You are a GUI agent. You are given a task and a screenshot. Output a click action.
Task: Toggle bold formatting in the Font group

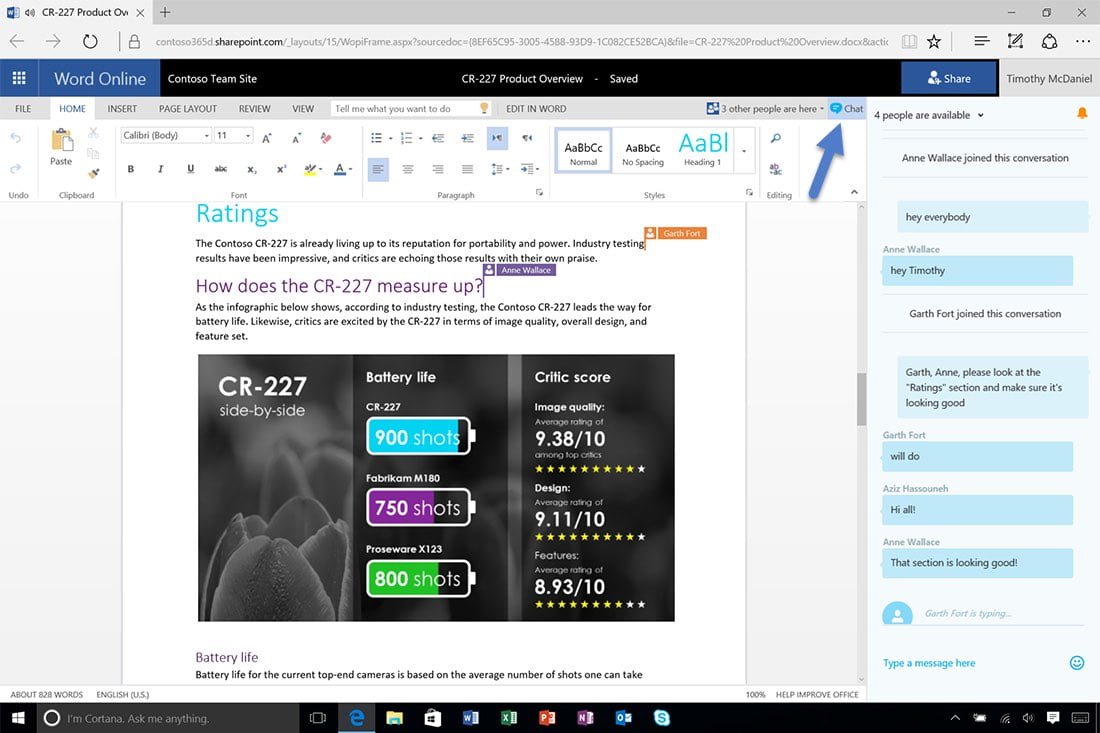(x=131, y=169)
